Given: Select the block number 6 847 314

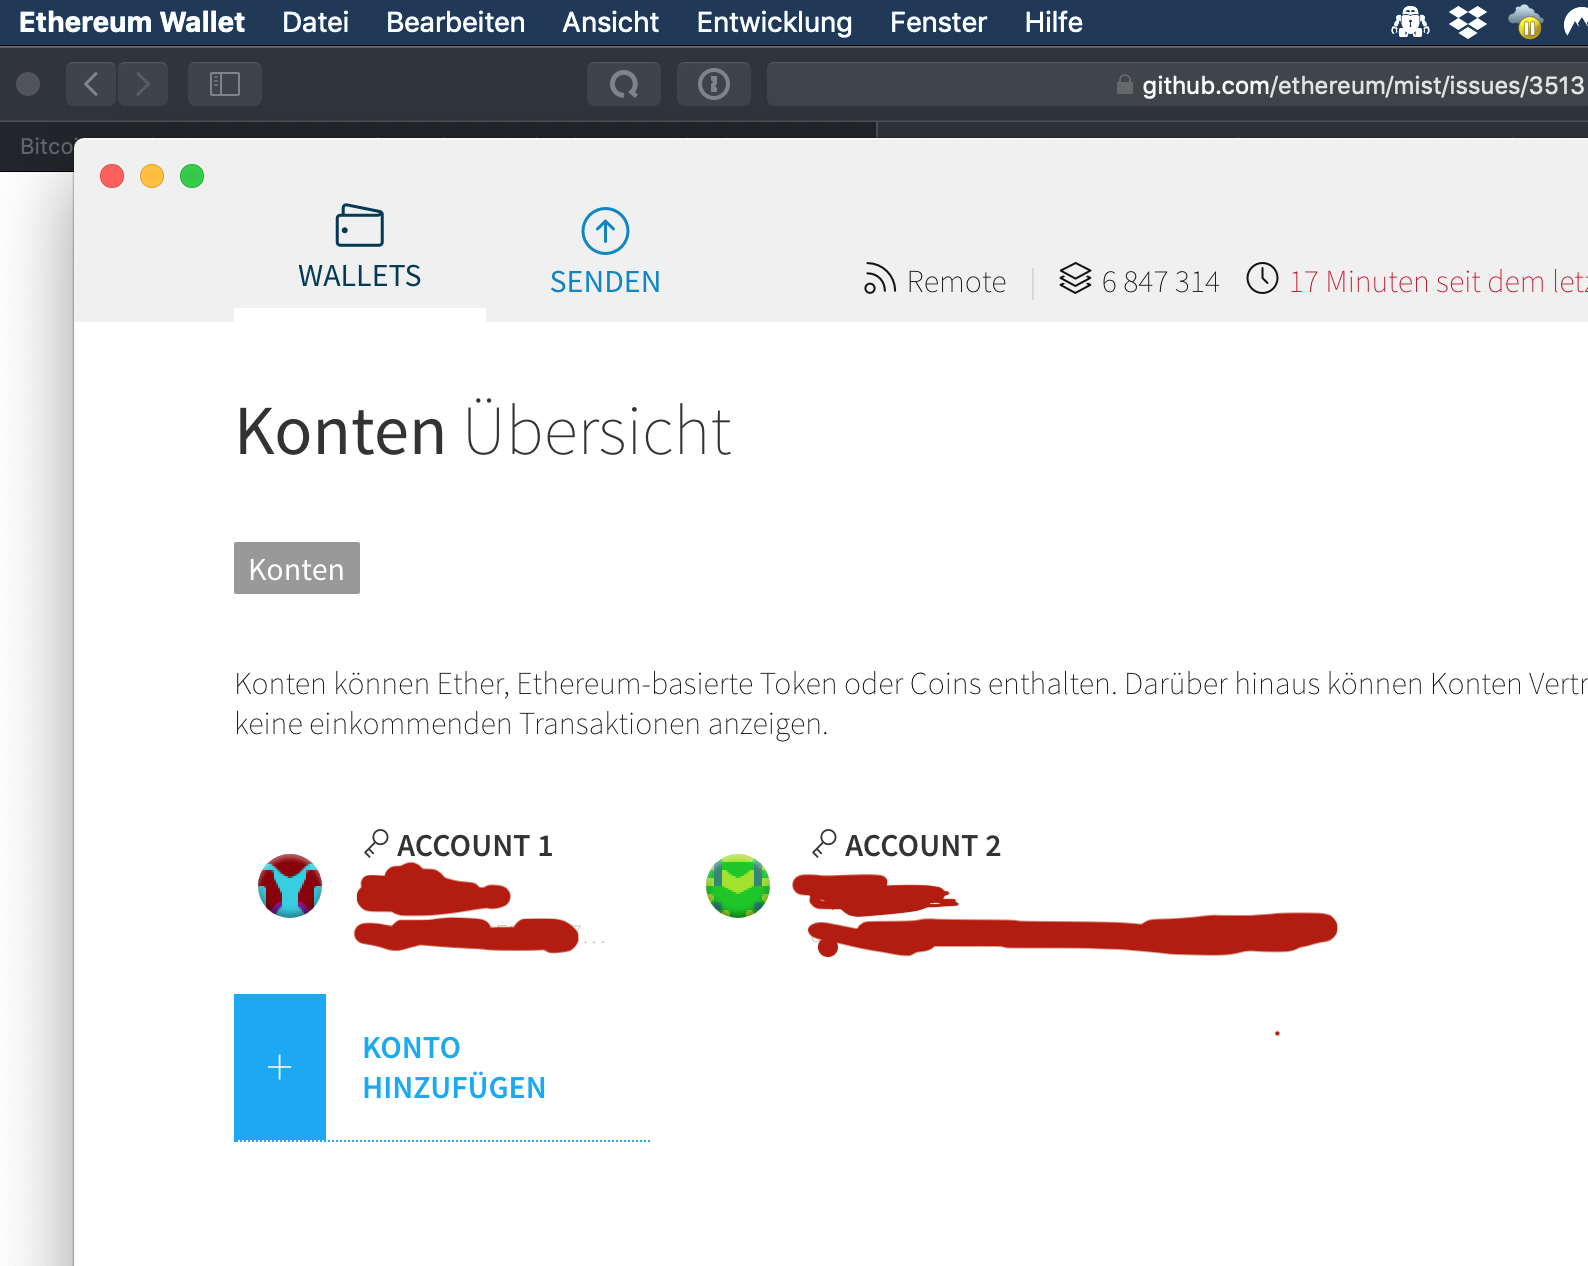Looking at the screenshot, I should point(1160,282).
